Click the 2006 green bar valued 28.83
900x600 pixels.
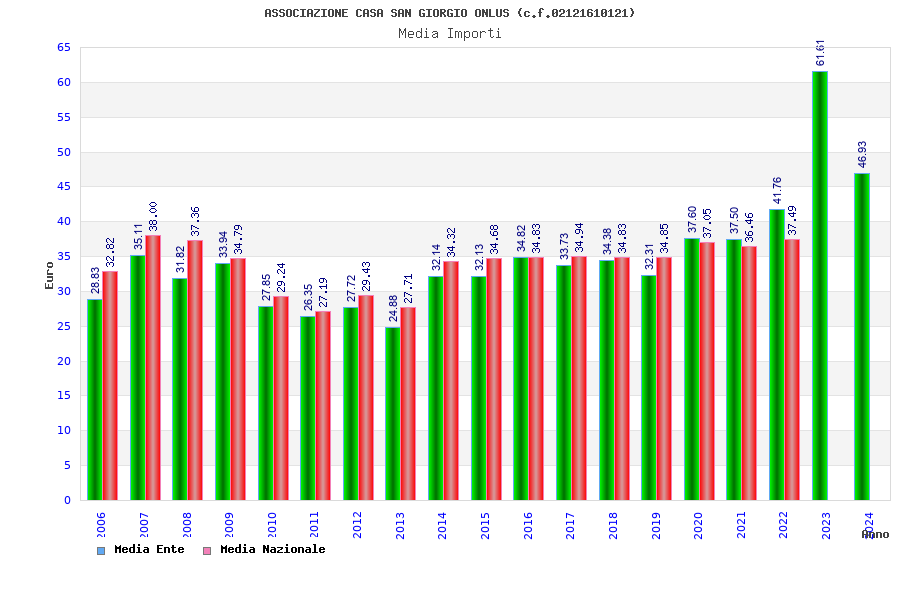point(95,400)
